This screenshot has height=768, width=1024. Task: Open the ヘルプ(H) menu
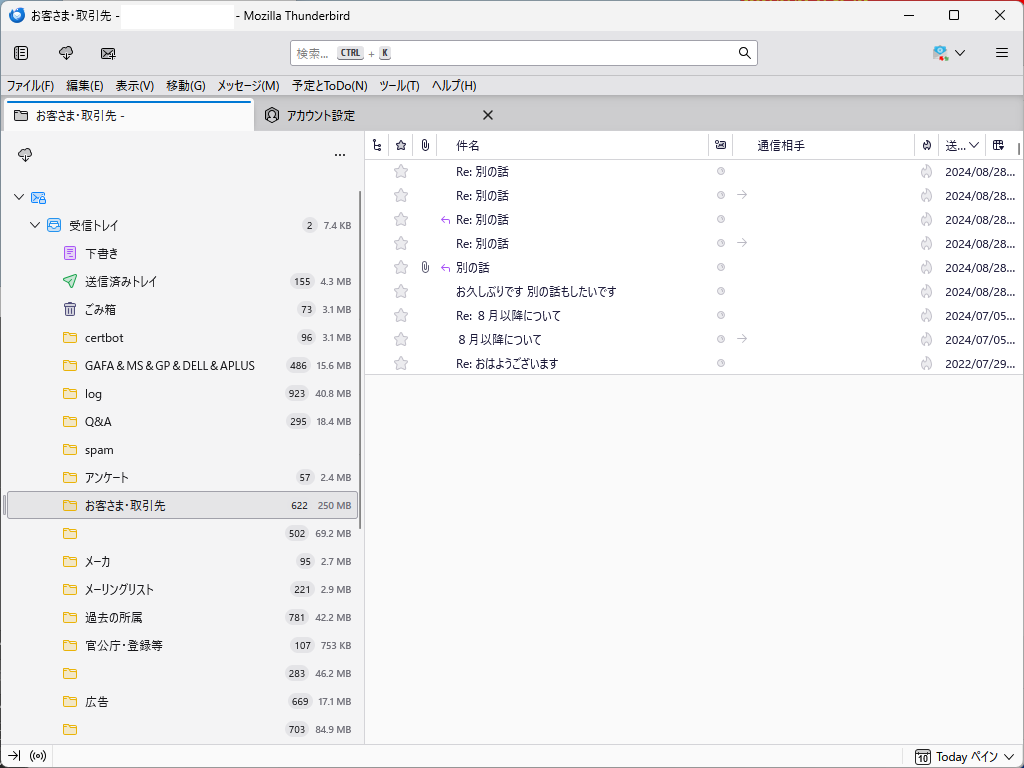click(x=454, y=86)
